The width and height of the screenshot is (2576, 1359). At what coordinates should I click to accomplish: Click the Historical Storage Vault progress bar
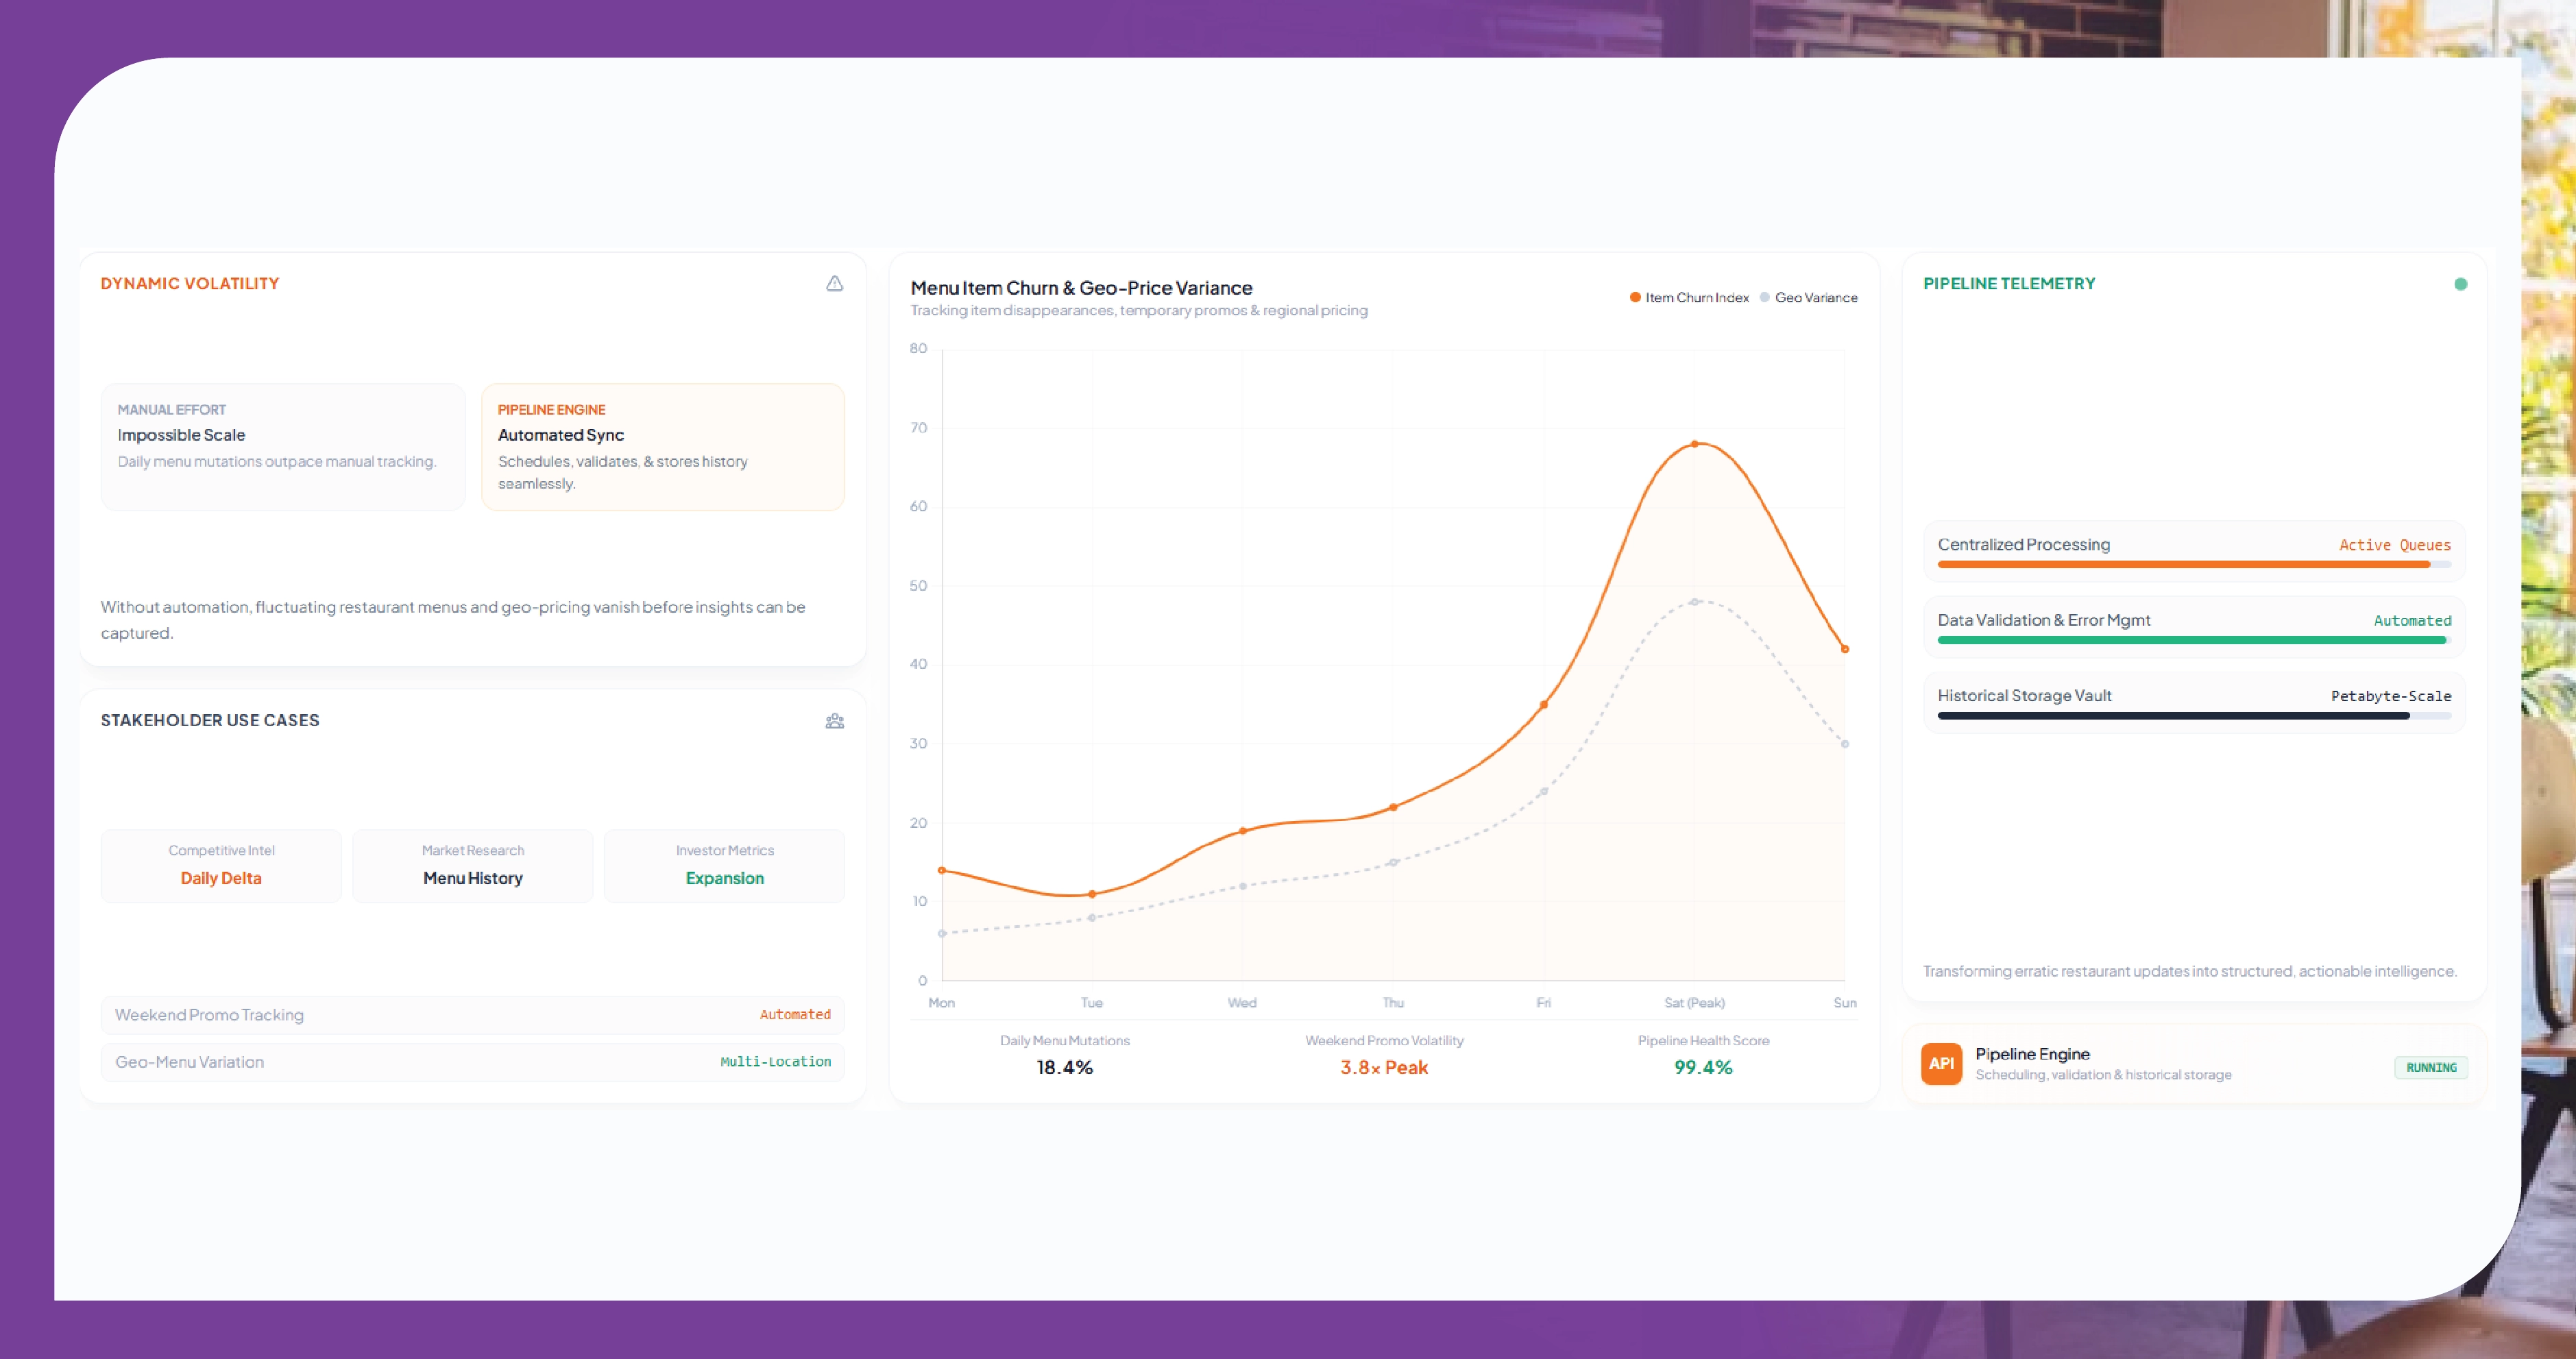tap(2194, 716)
